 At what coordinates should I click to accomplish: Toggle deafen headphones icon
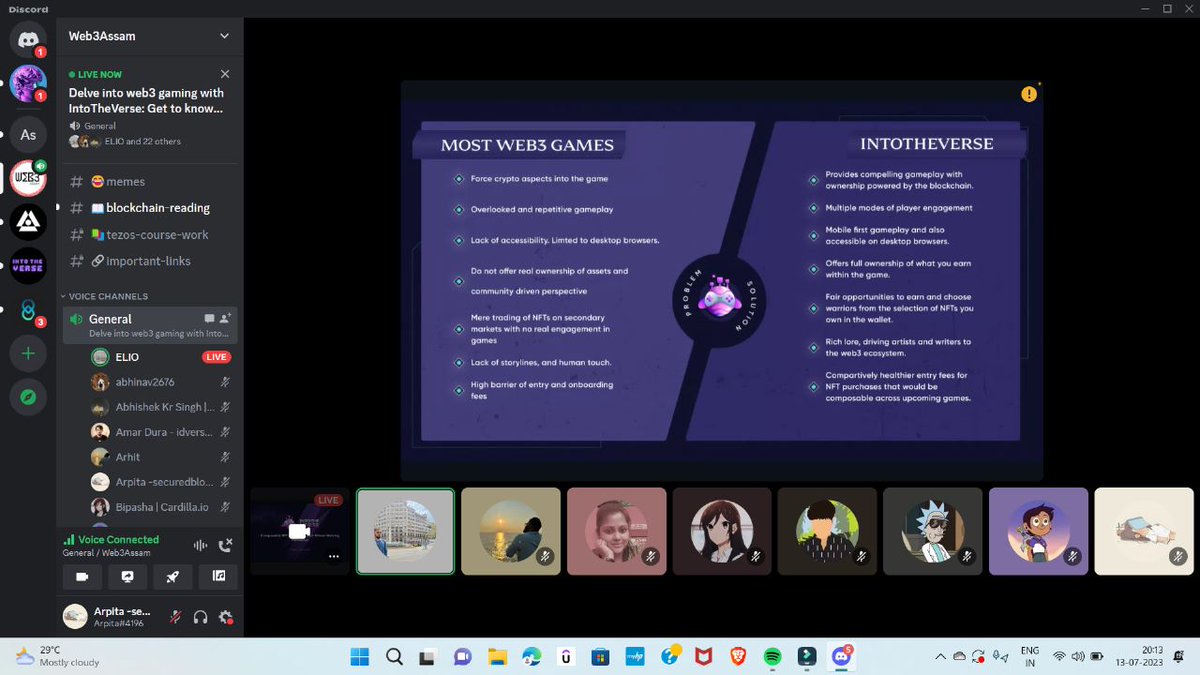pos(200,616)
